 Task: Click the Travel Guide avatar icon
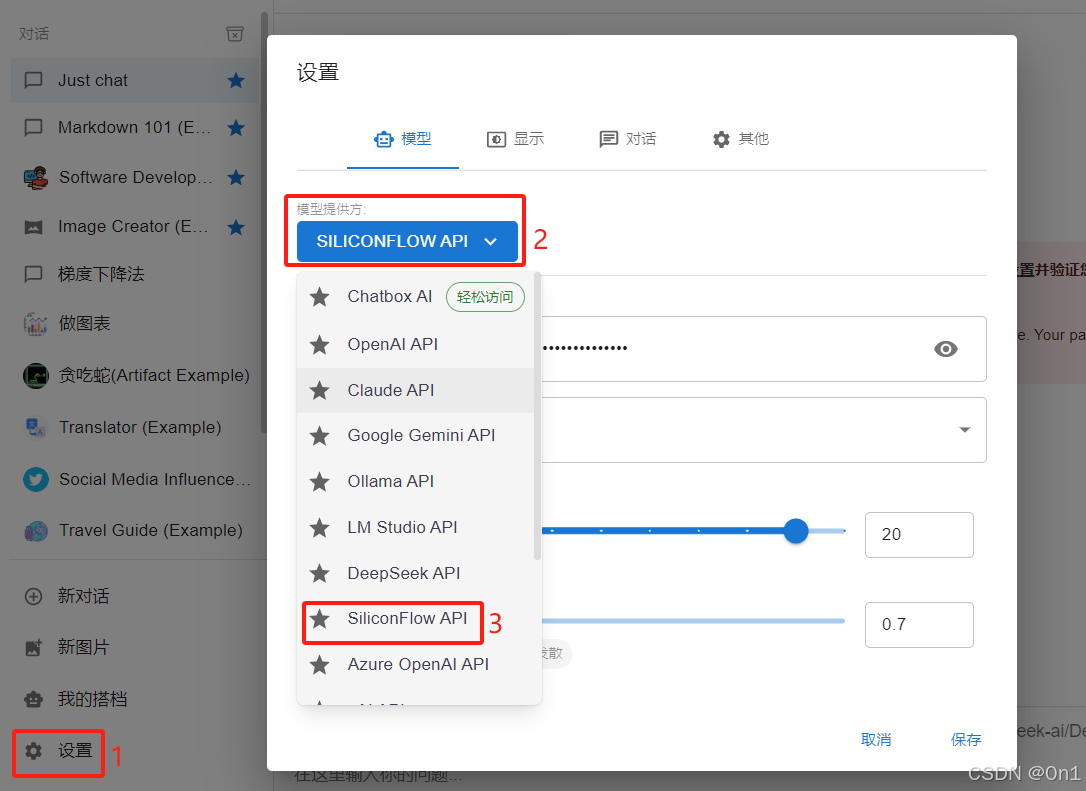point(35,531)
